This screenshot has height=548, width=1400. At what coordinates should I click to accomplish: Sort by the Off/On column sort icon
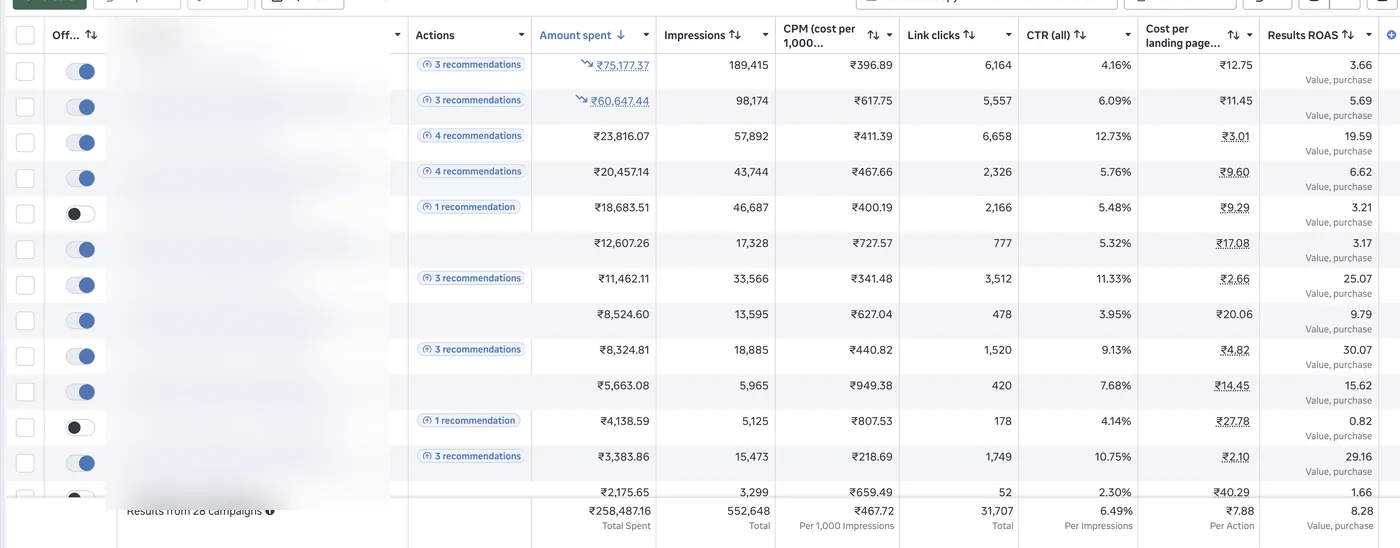click(x=91, y=35)
